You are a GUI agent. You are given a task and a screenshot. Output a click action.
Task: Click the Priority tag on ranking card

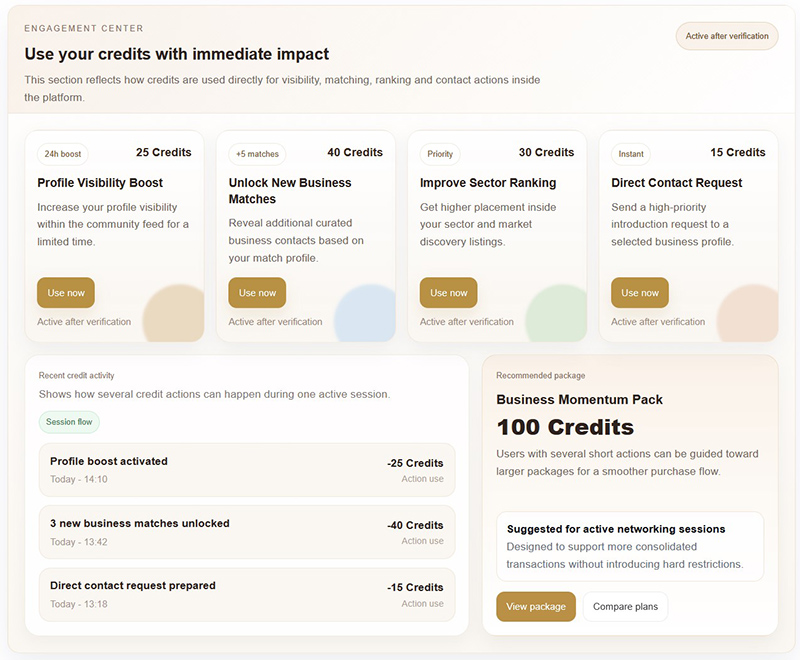440,154
